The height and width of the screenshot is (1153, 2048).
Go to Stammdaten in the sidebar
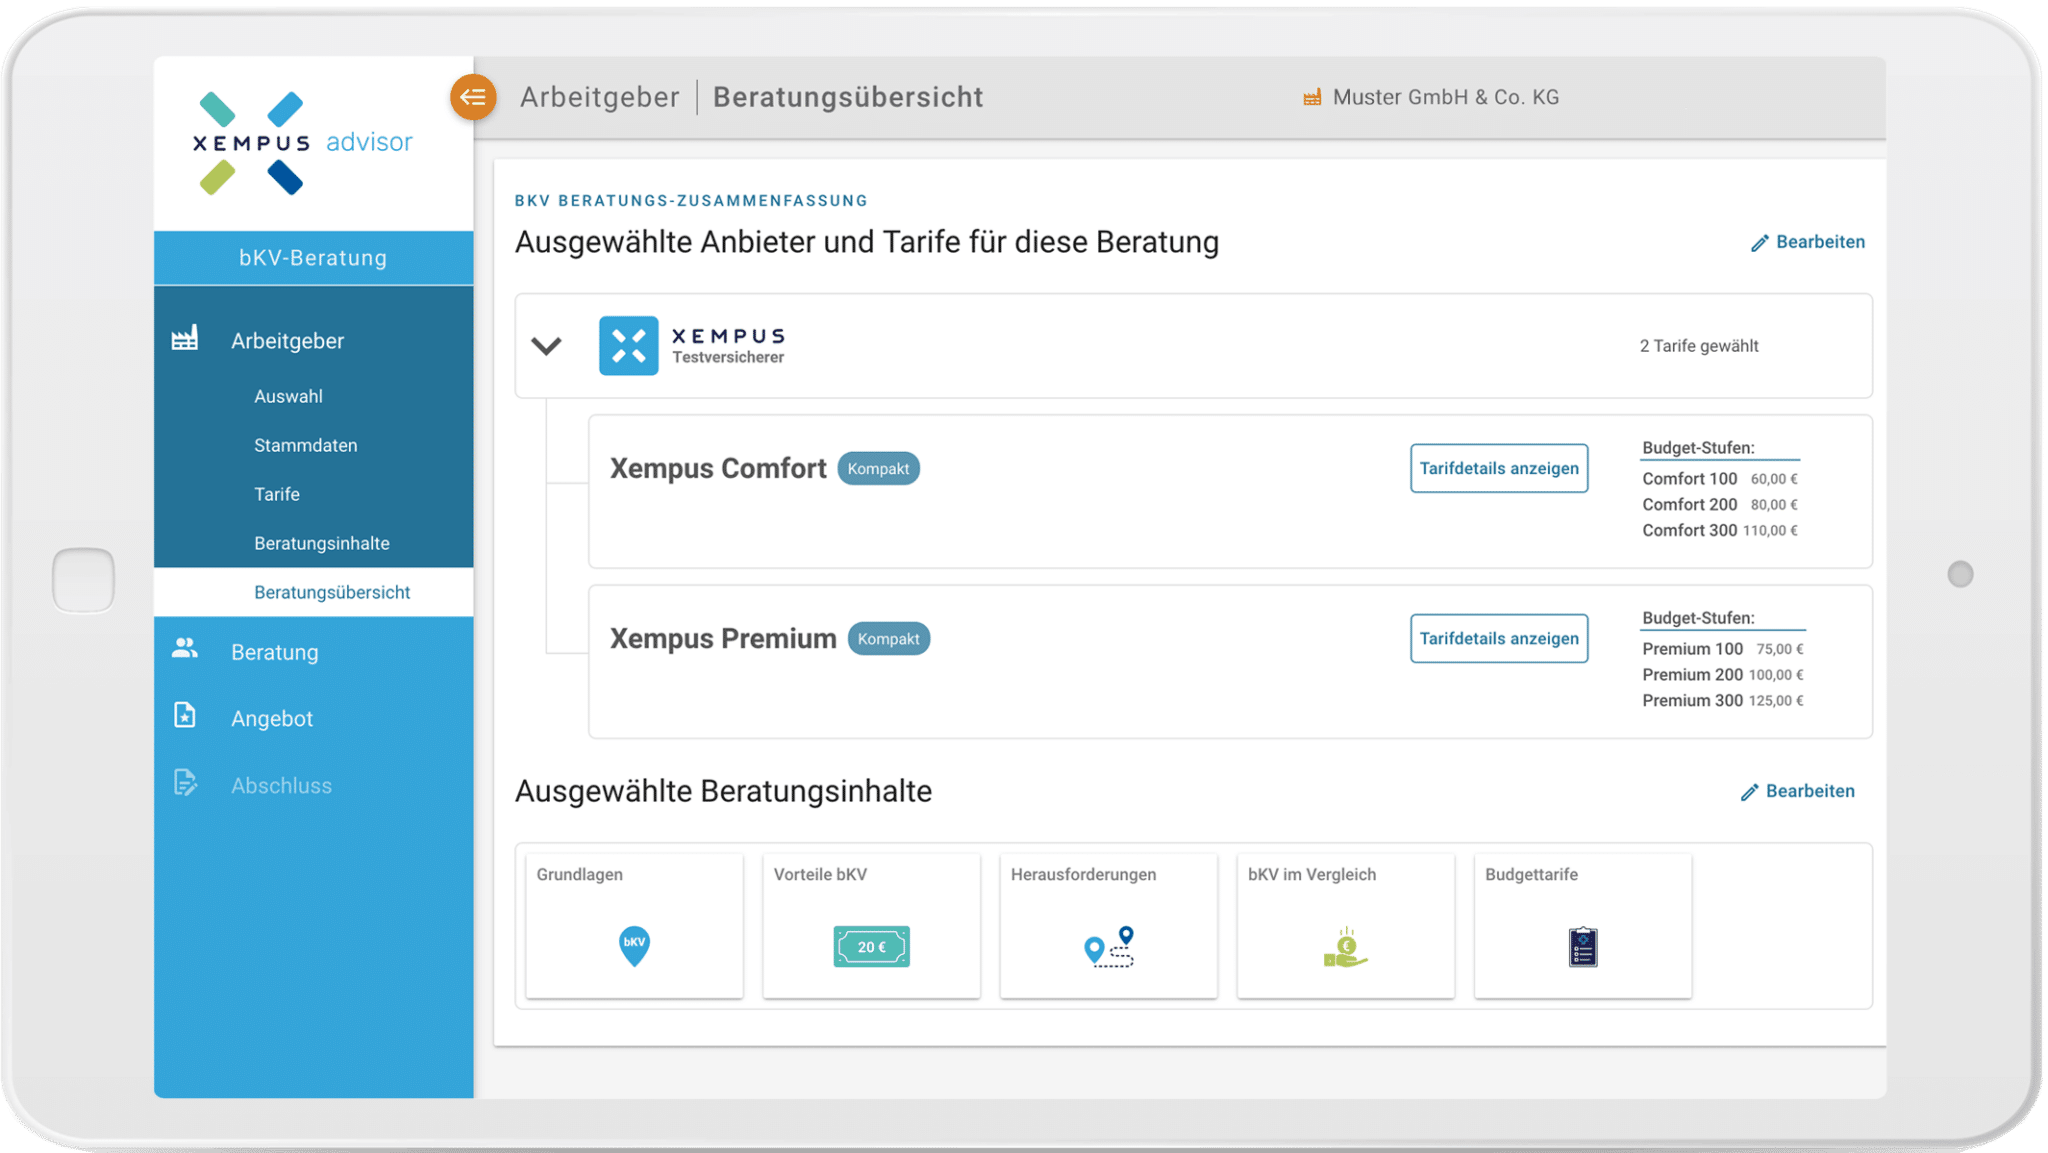click(305, 445)
